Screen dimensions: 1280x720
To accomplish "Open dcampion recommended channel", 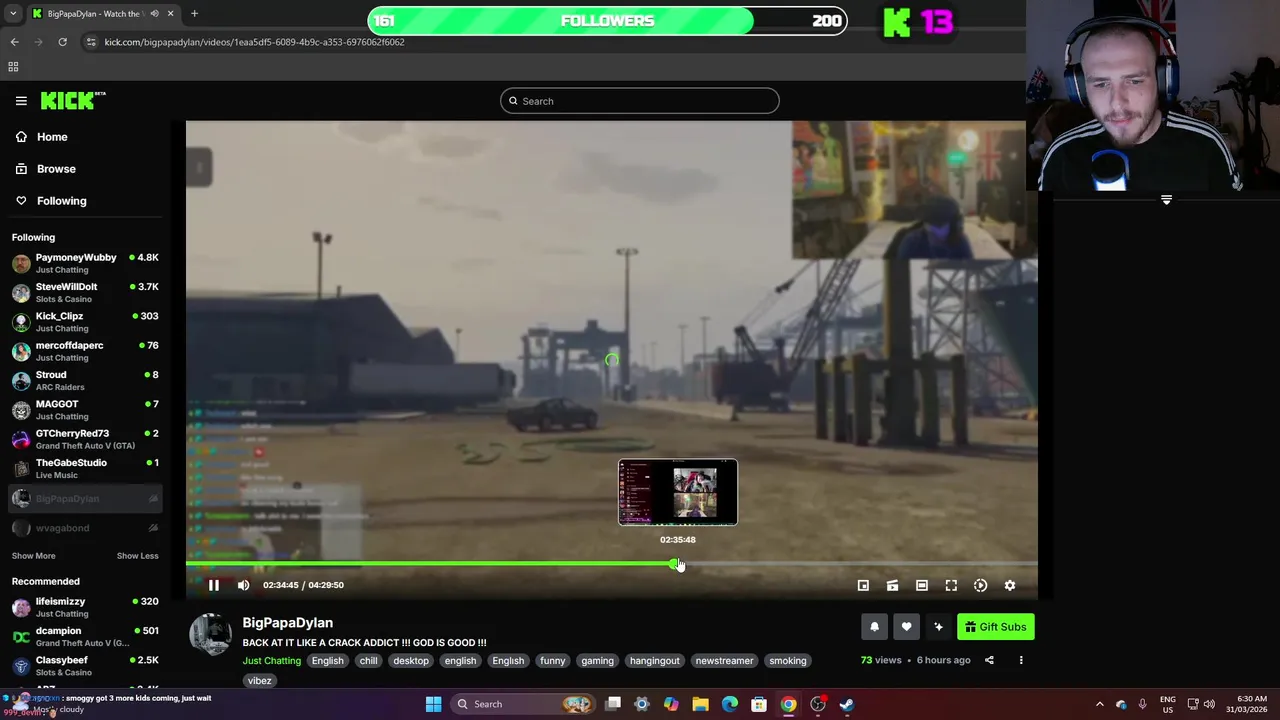I will point(85,637).
